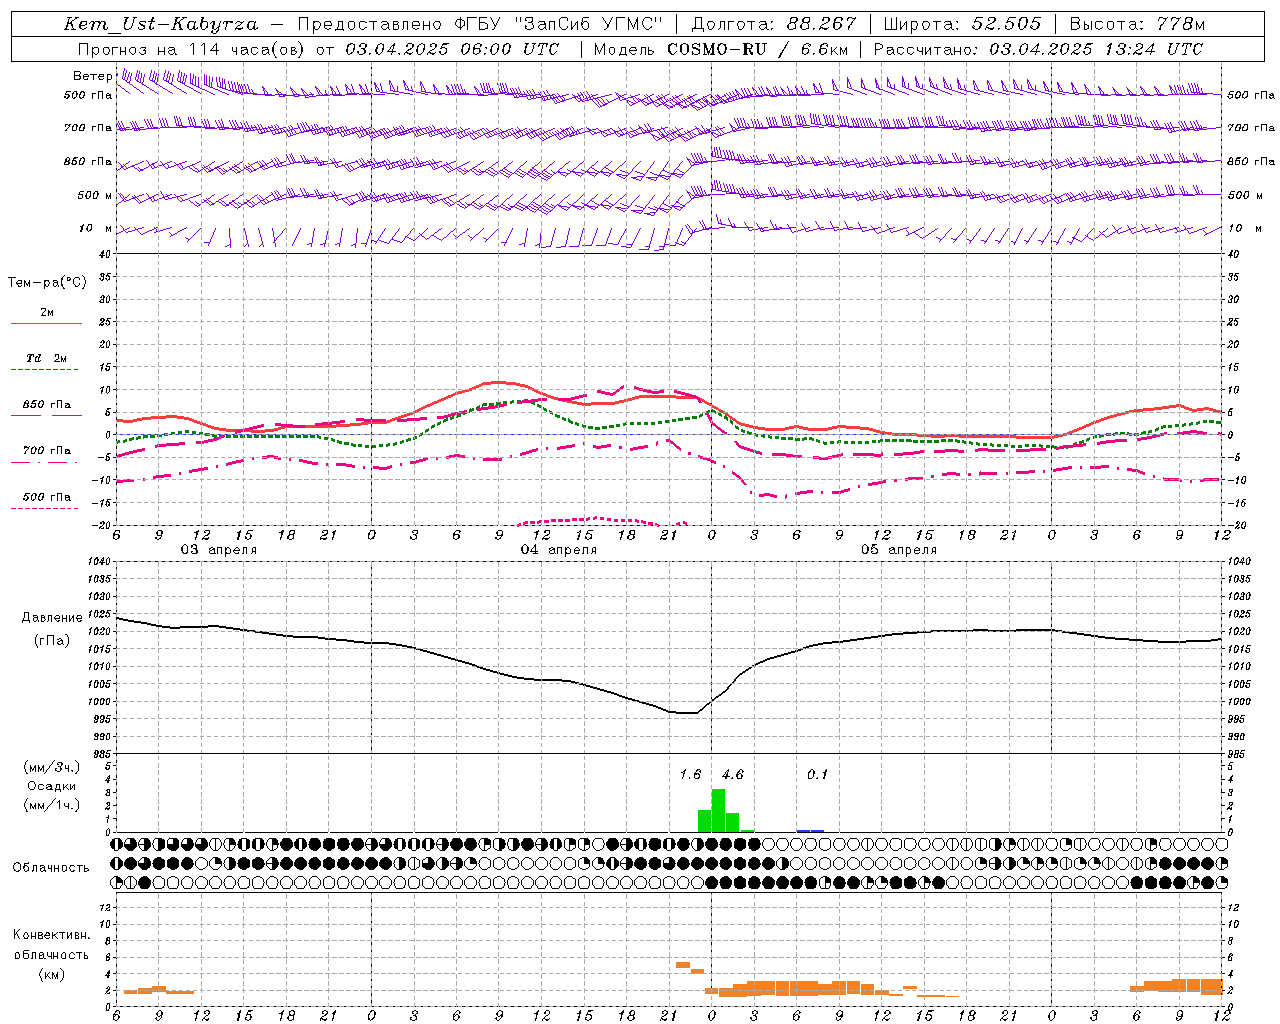The image size is (1280, 1024).
Task: Click the Ветер wind panel label
Action: click(92, 76)
